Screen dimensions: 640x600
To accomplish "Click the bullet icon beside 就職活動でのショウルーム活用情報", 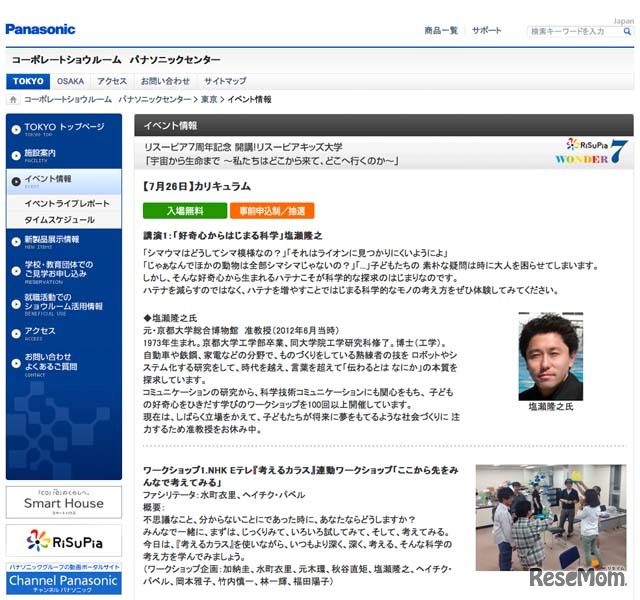I will [16, 304].
